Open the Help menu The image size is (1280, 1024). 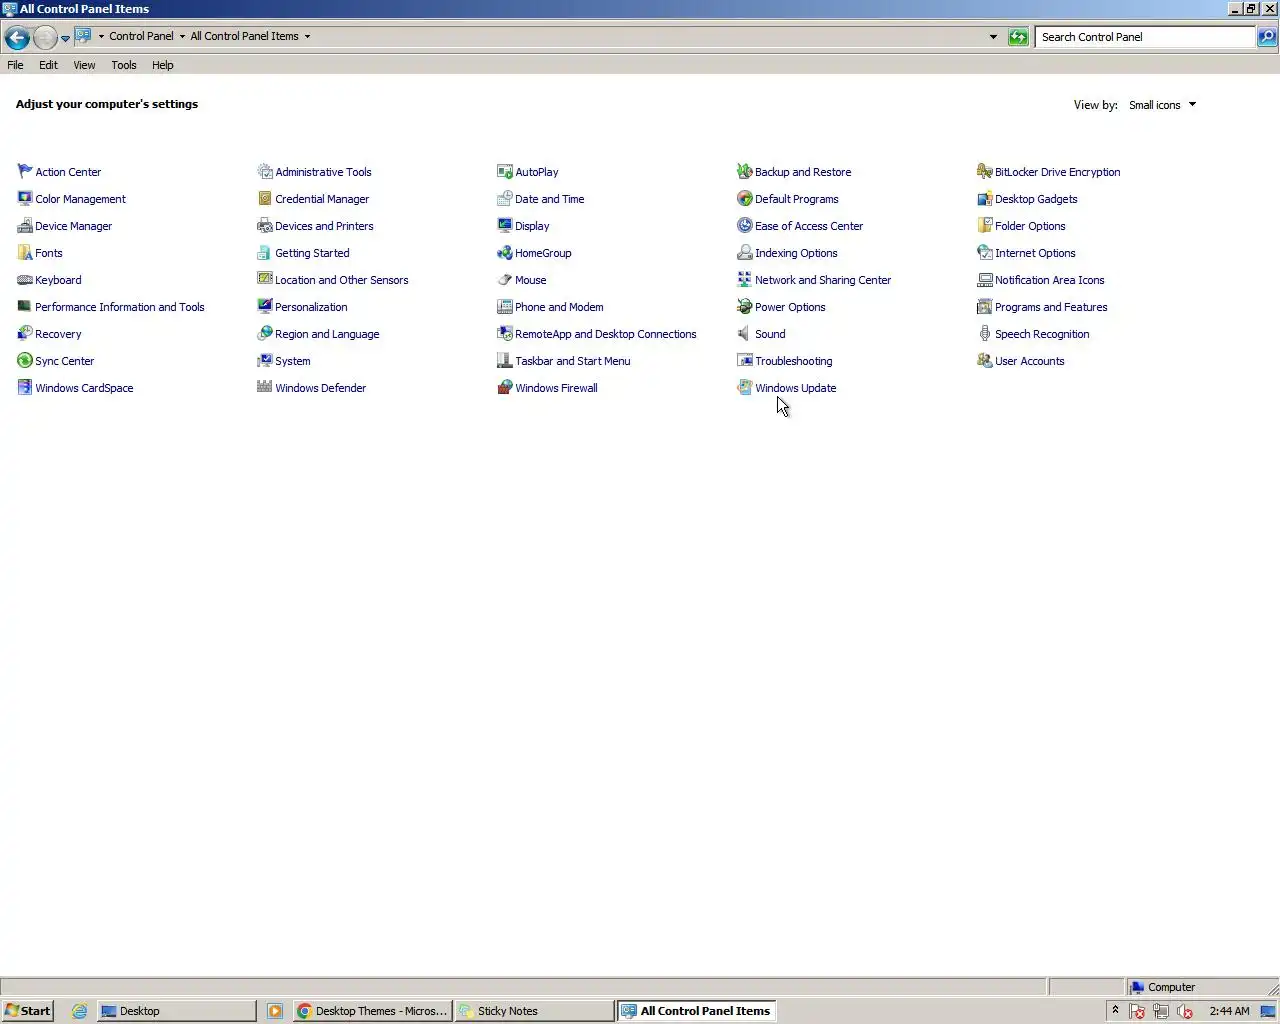pyautogui.click(x=163, y=65)
